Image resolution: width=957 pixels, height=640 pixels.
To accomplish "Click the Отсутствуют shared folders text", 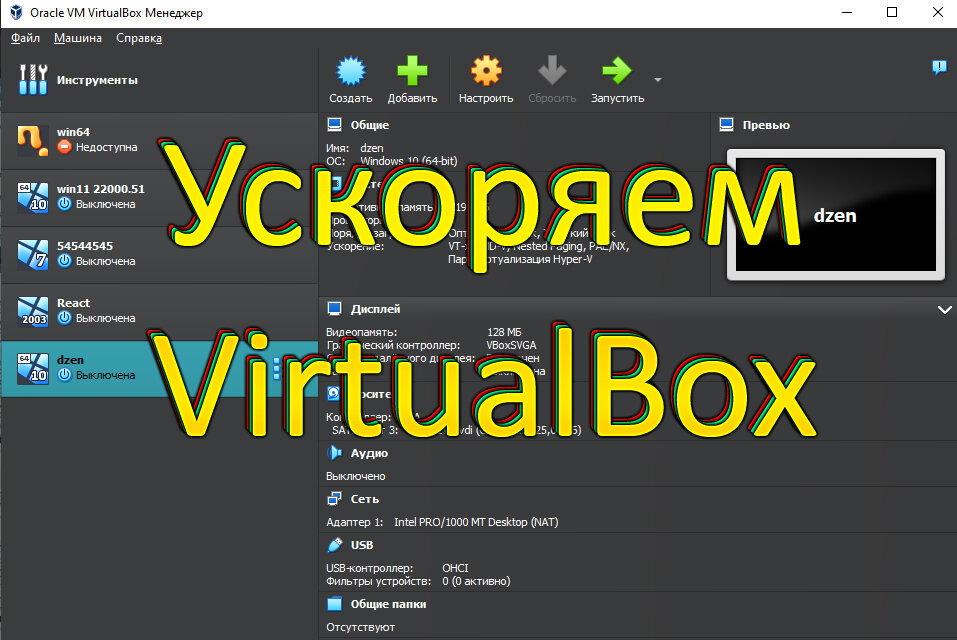I will click(361, 627).
